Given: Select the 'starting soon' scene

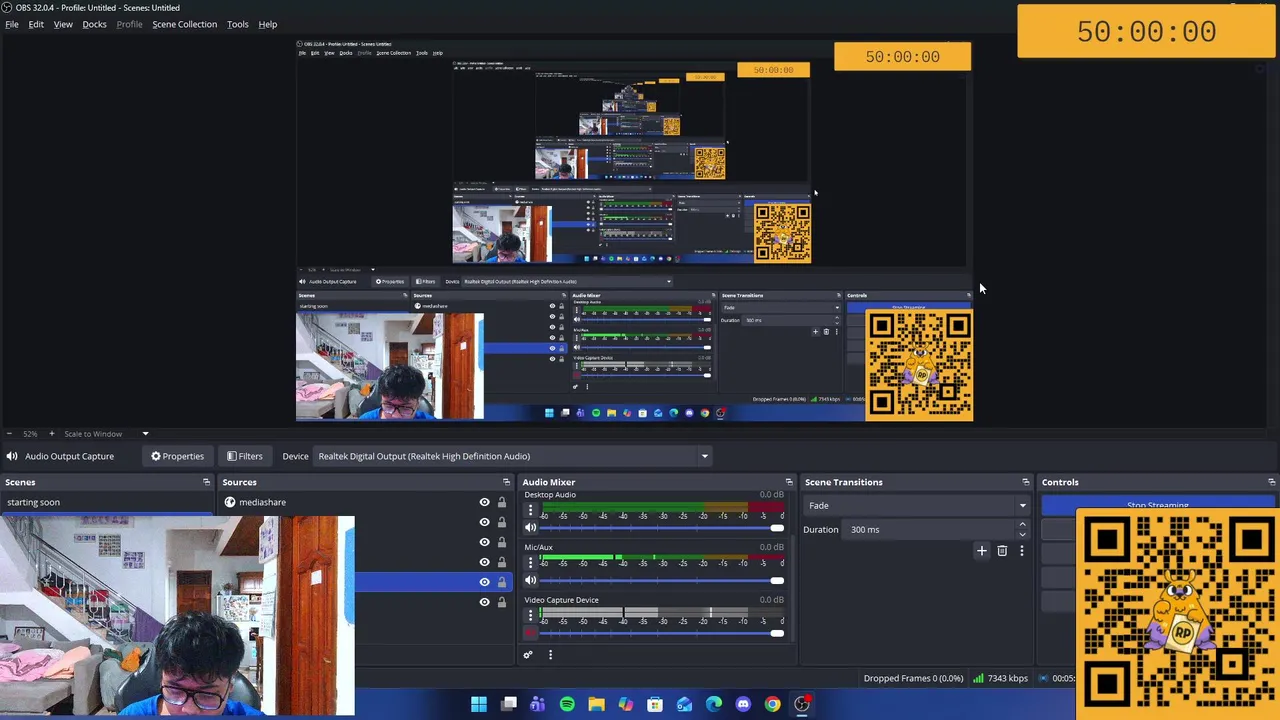Looking at the screenshot, I should [106, 502].
